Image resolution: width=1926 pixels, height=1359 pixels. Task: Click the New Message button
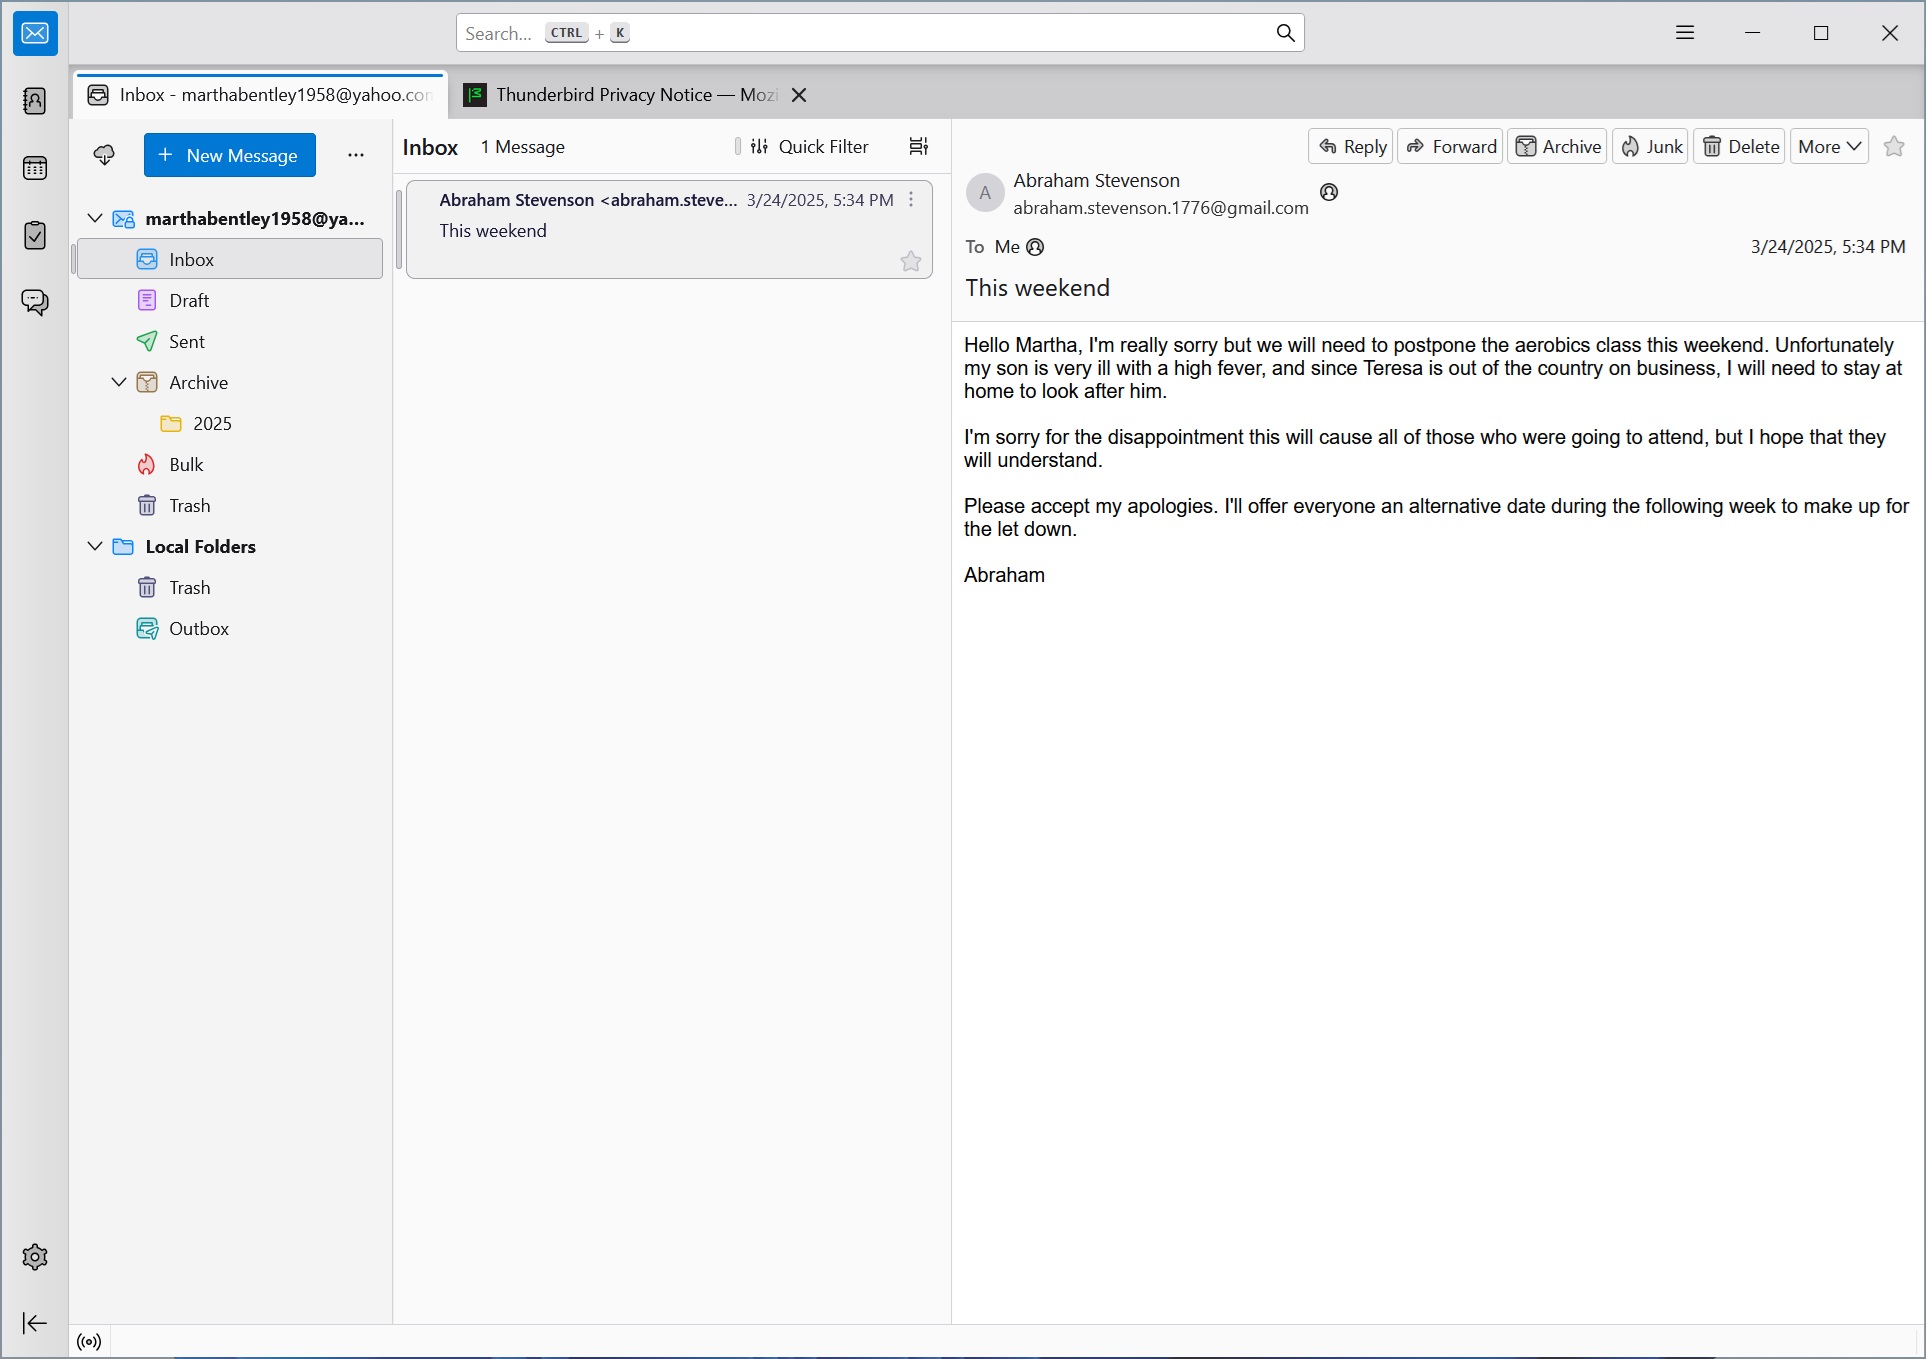click(230, 155)
